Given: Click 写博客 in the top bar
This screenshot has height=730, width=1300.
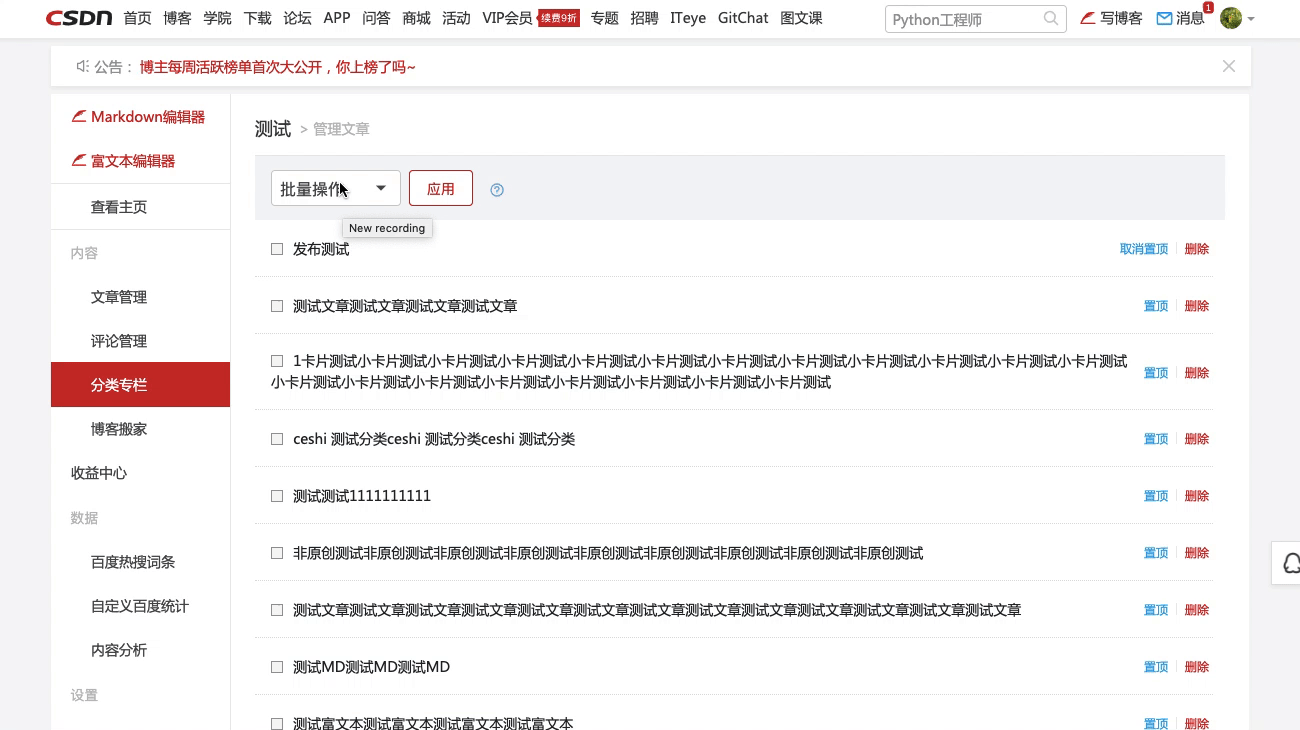Looking at the screenshot, I should point(1112,18).
